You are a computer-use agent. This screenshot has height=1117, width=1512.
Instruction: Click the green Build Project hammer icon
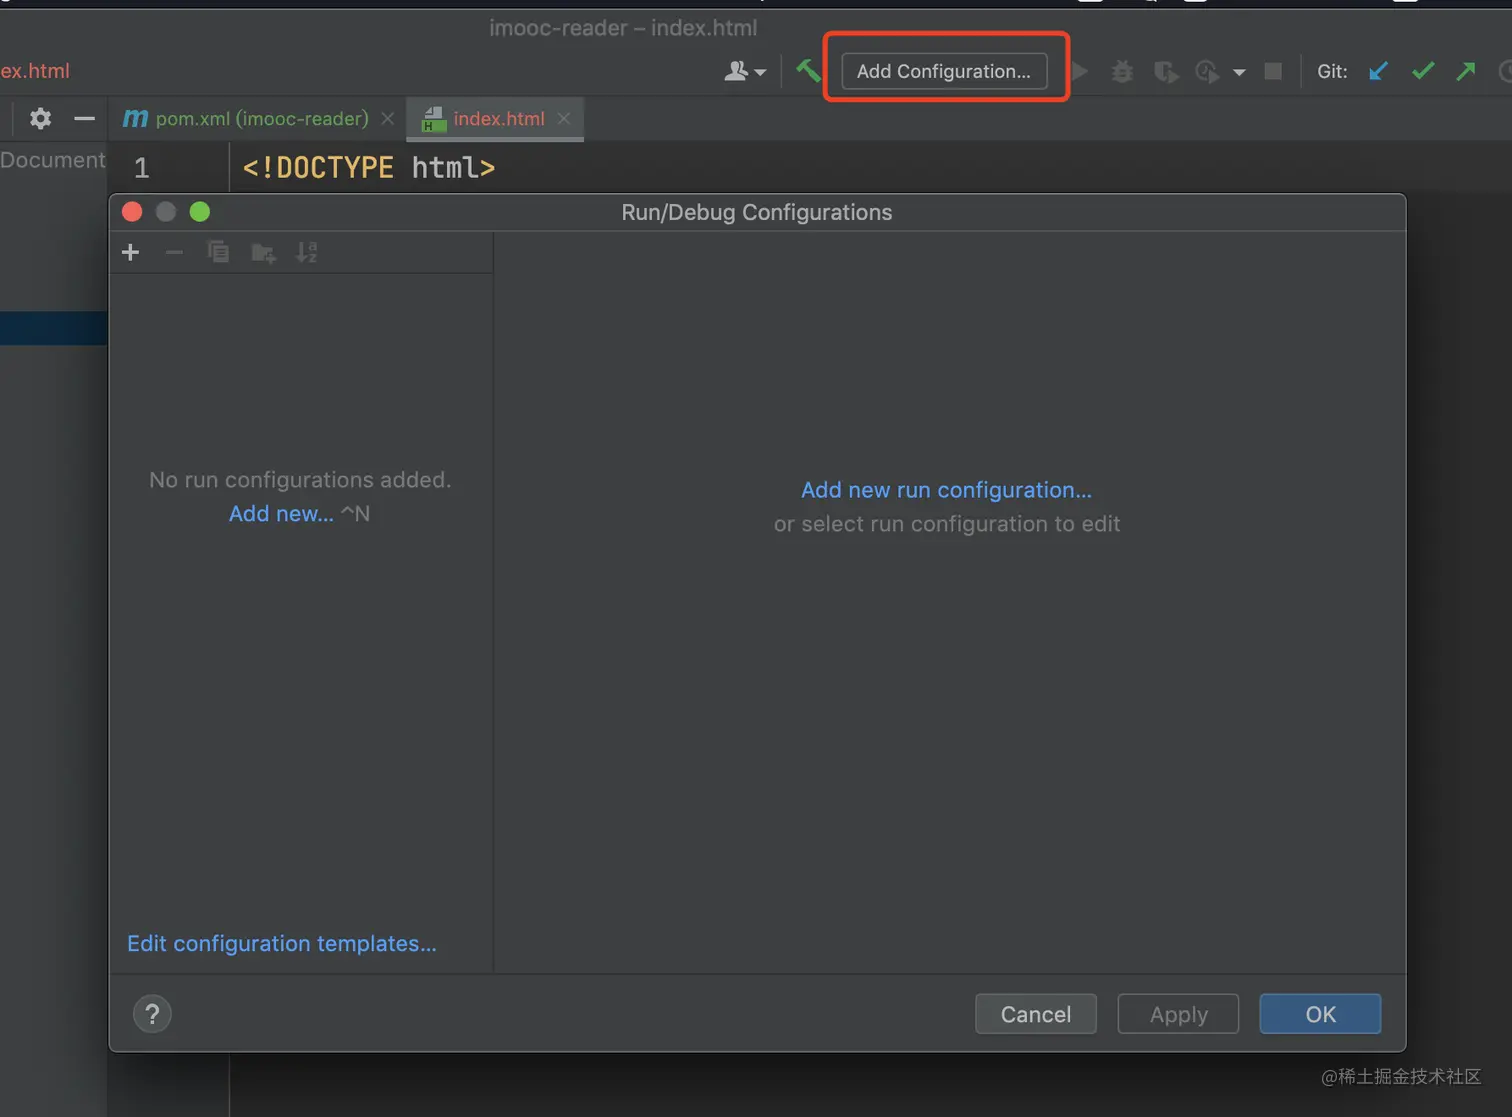[x=808, y=70]
